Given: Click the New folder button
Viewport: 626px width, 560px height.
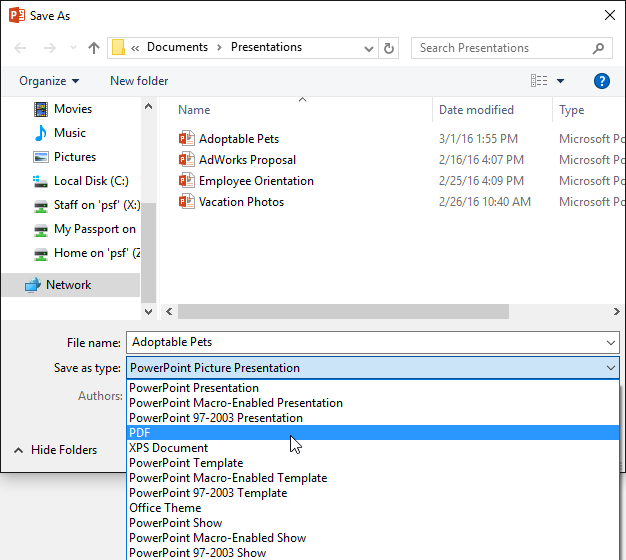Looking at the screenshot, I should 139,81.
